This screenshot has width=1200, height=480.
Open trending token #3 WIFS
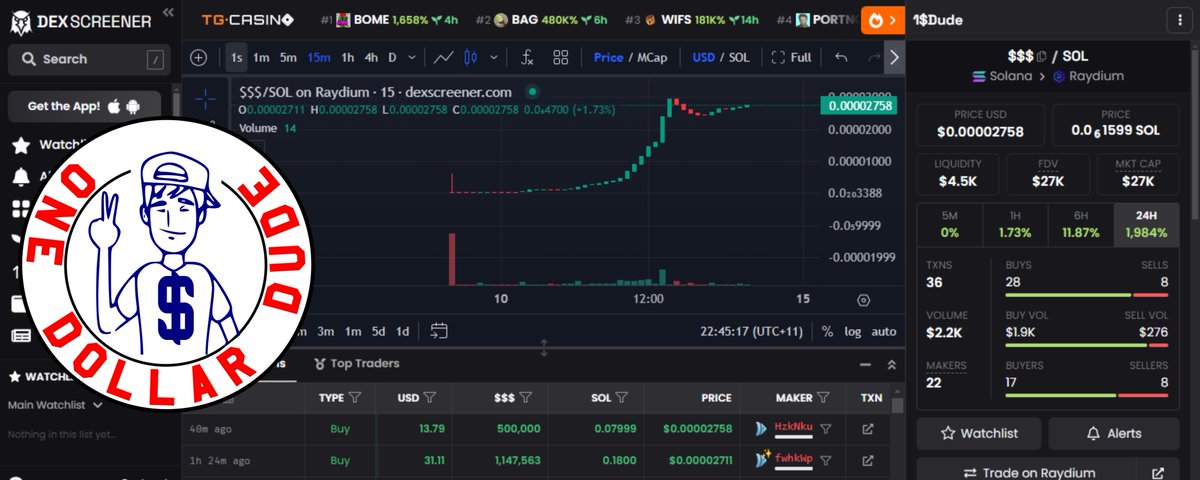[x=692, y=19]
